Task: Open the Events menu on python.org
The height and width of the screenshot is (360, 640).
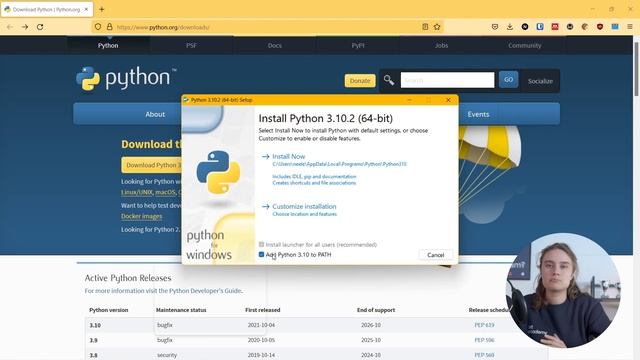Action: tap(478, 114)
